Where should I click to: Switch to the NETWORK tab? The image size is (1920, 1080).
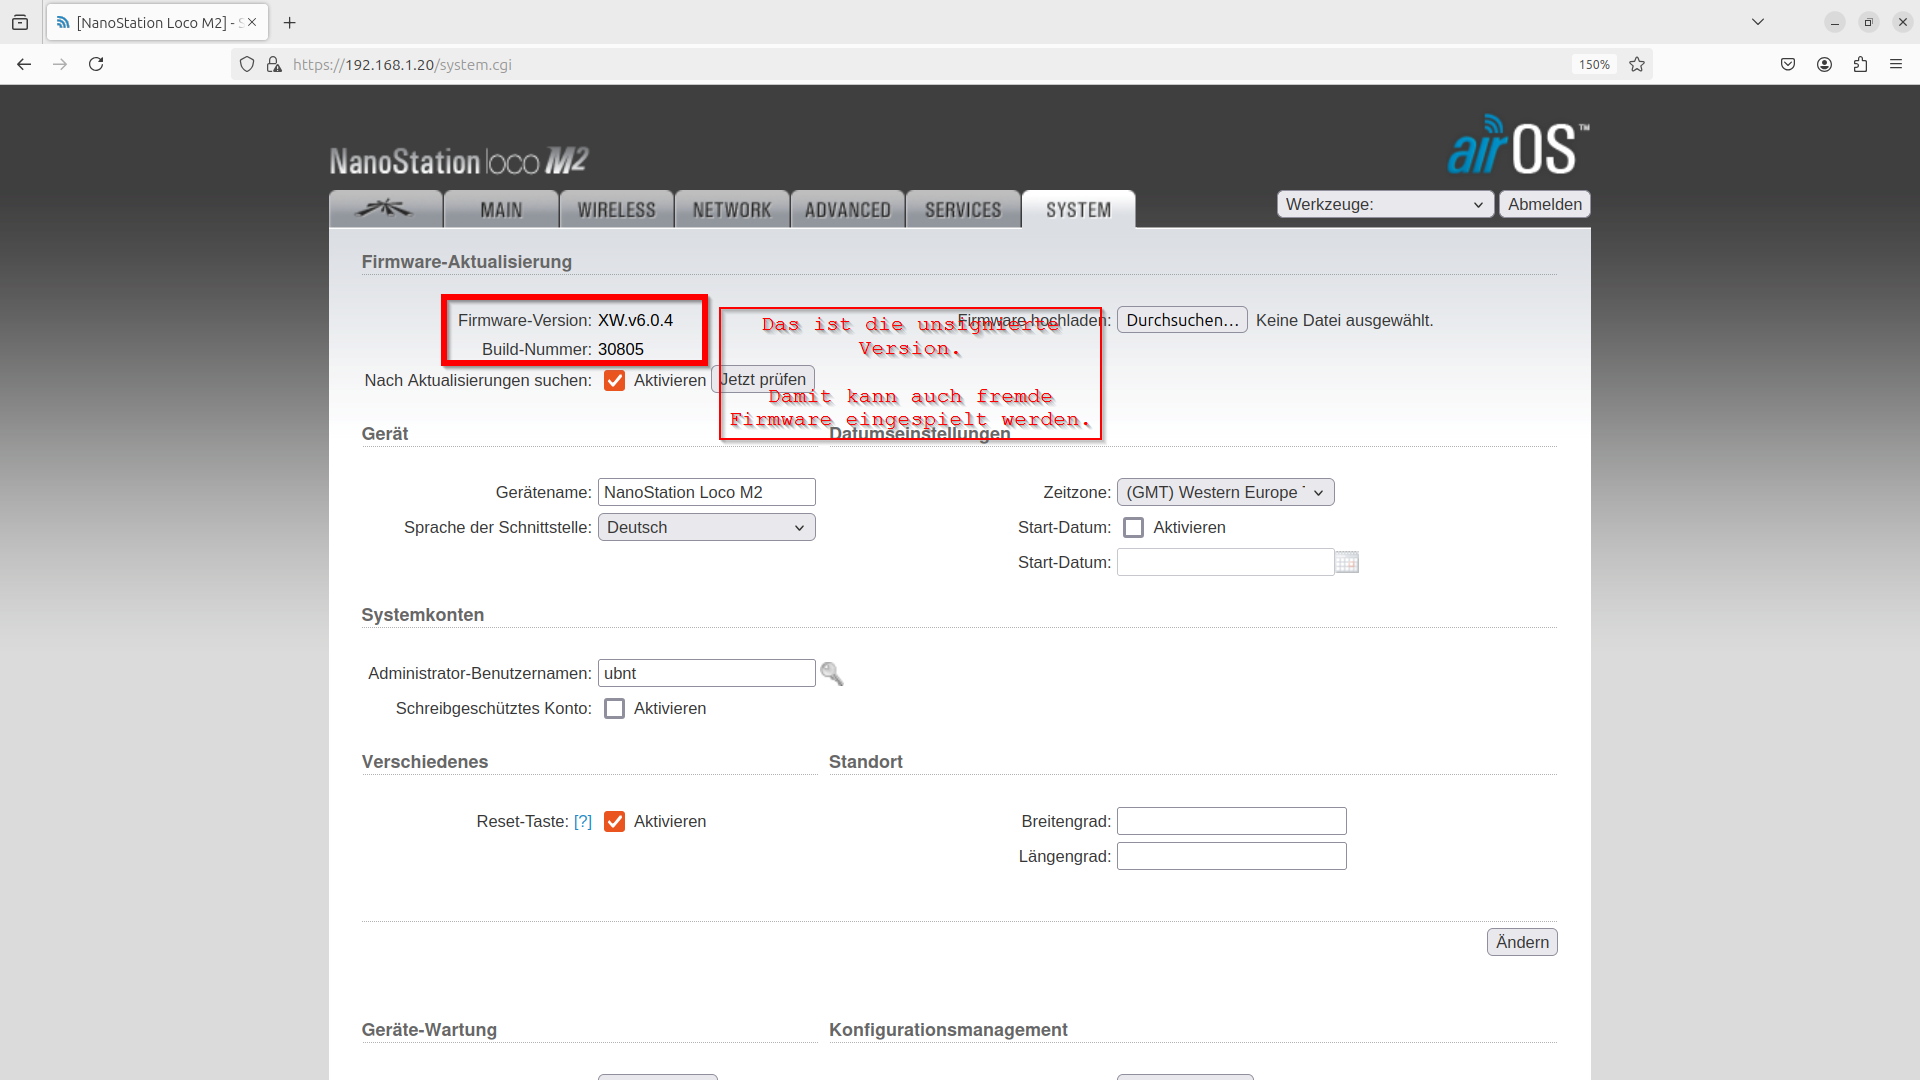pyautogui.click(x=731, y=209)
